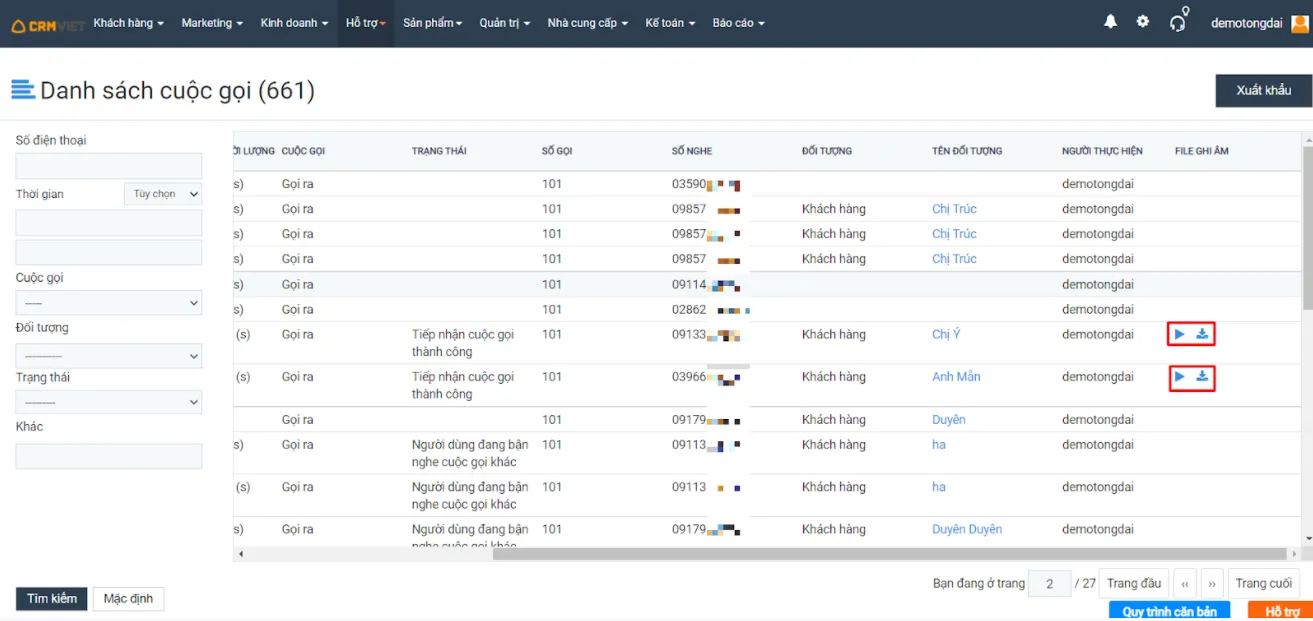Jump to last page with Trang cuối

pos(1264,584)
